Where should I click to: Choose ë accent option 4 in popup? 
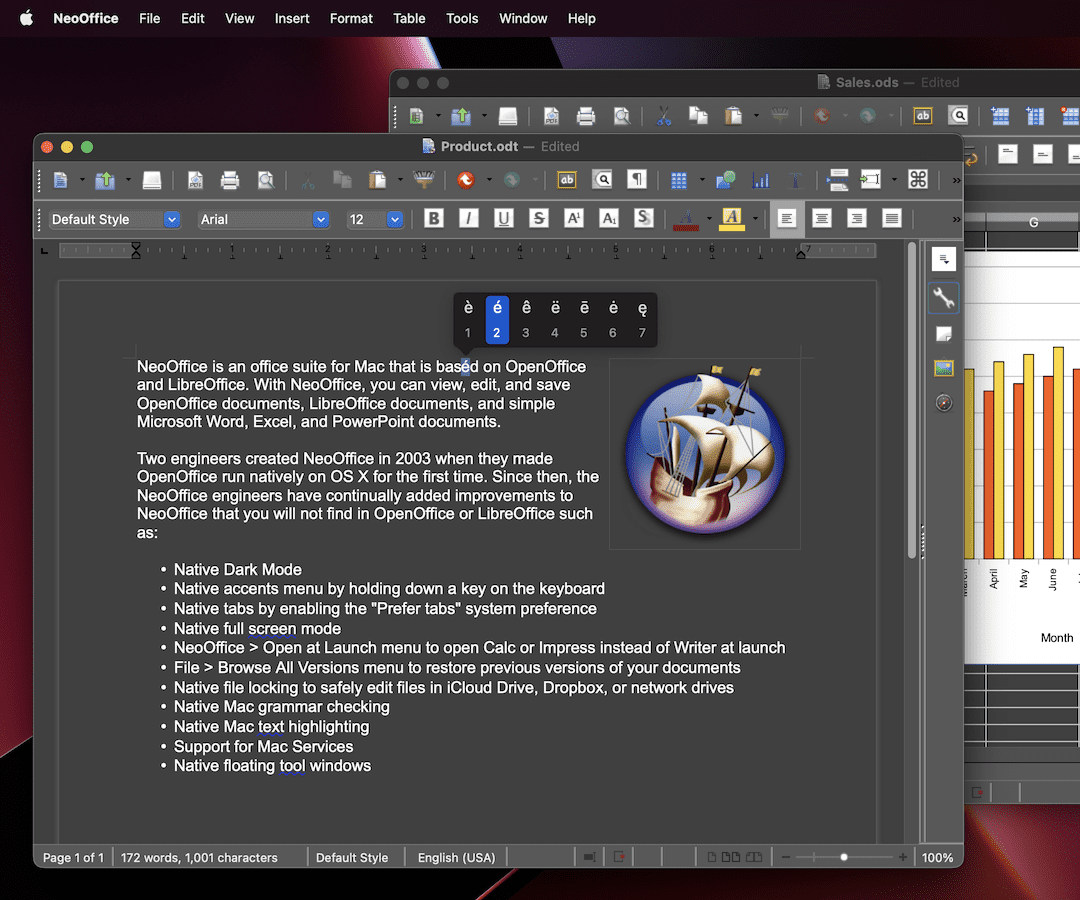tap(555, 320)
